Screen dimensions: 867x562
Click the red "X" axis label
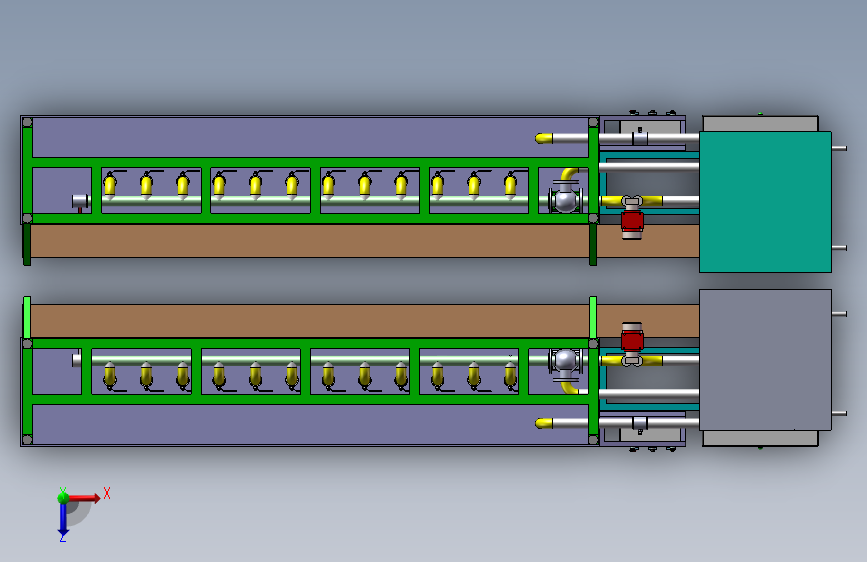tap(107, 493)
